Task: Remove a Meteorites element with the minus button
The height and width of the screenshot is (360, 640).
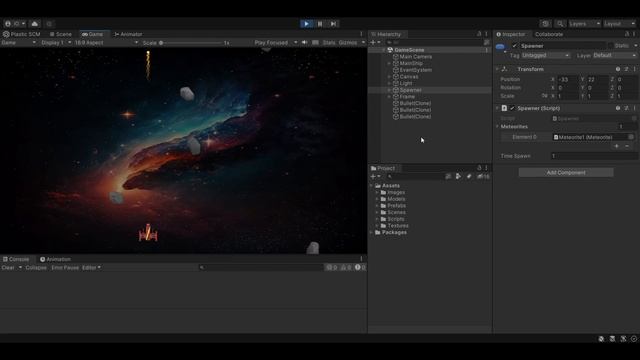Action: point(627,146)
